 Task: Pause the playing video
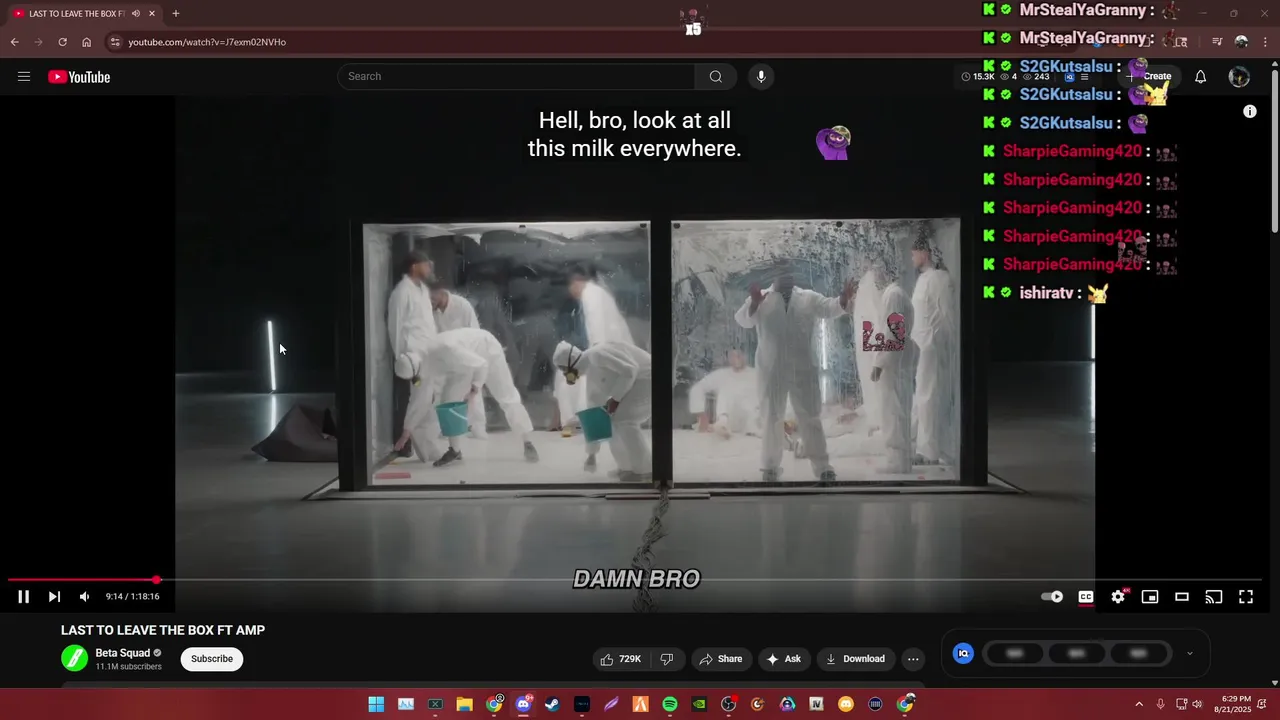point(24,597)
